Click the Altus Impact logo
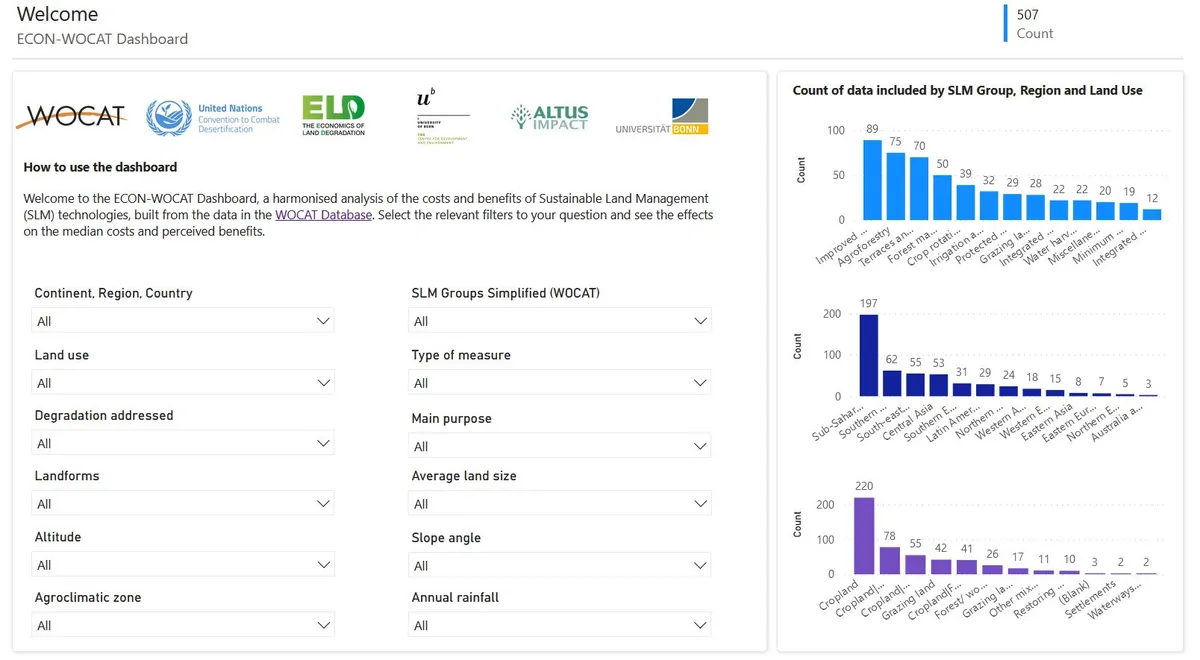The height and width of the screenshot is (660, 1200). (x=548, y=116)
